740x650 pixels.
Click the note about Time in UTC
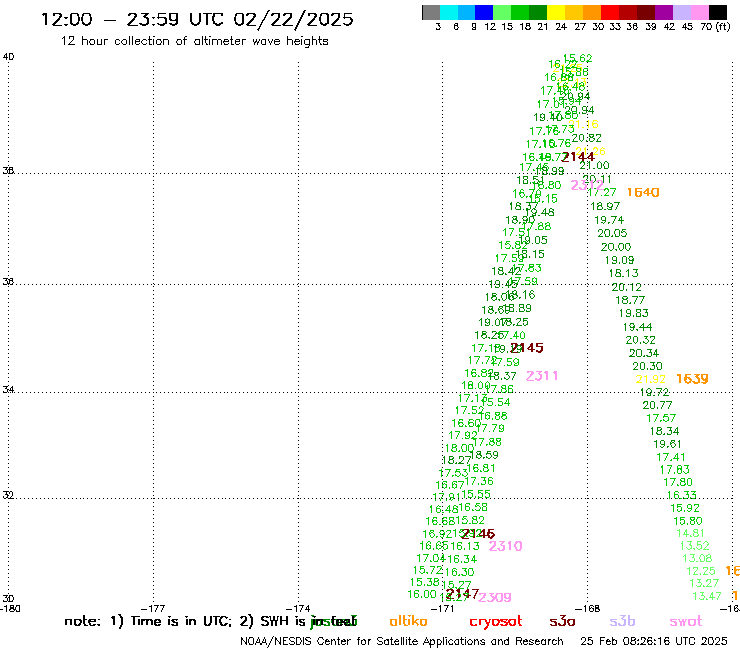tap(210, 621)
